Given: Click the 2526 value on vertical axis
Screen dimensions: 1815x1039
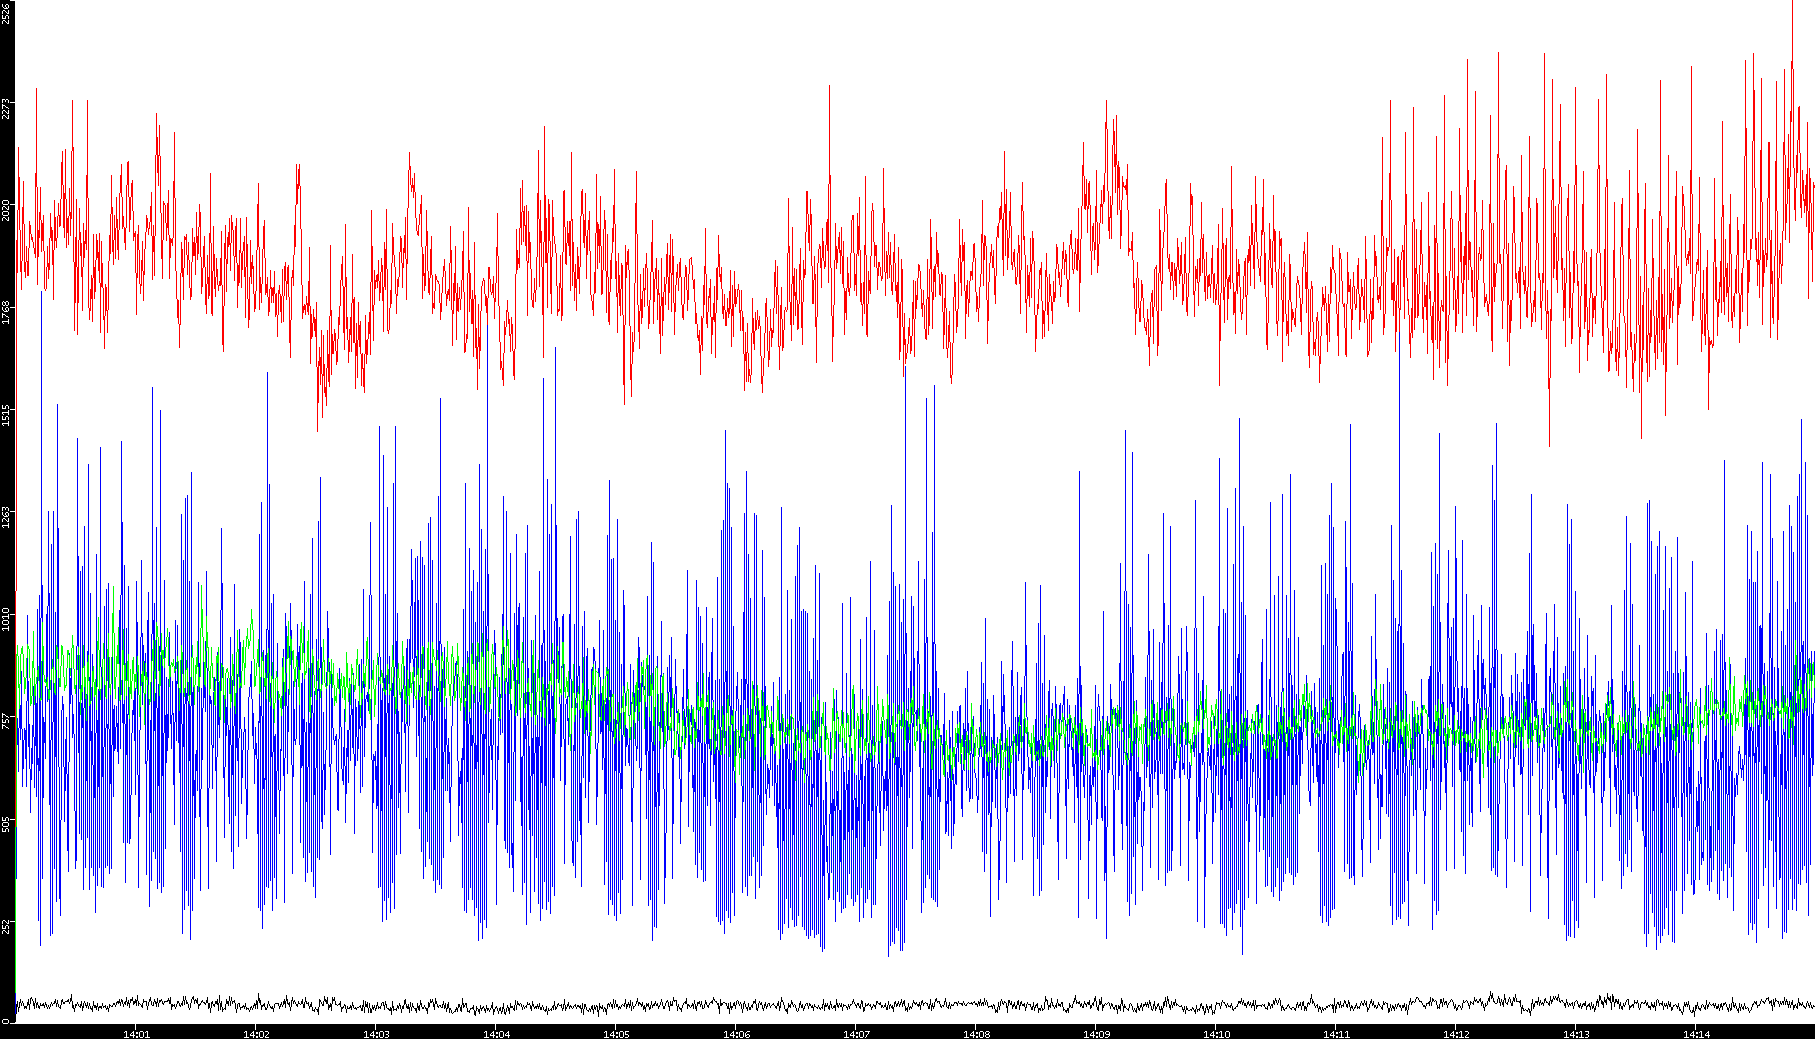Looking at the screenshot, I should (x=6, y=13).
